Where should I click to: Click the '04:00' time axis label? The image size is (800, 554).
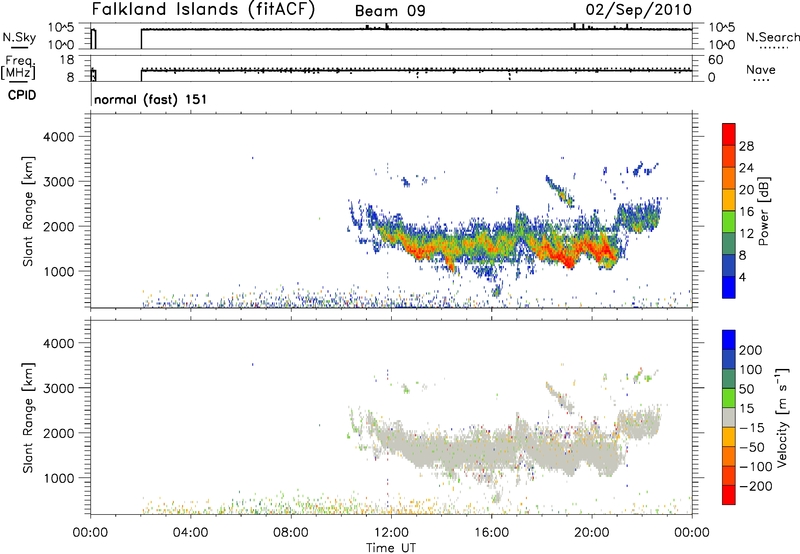point(190,533)
